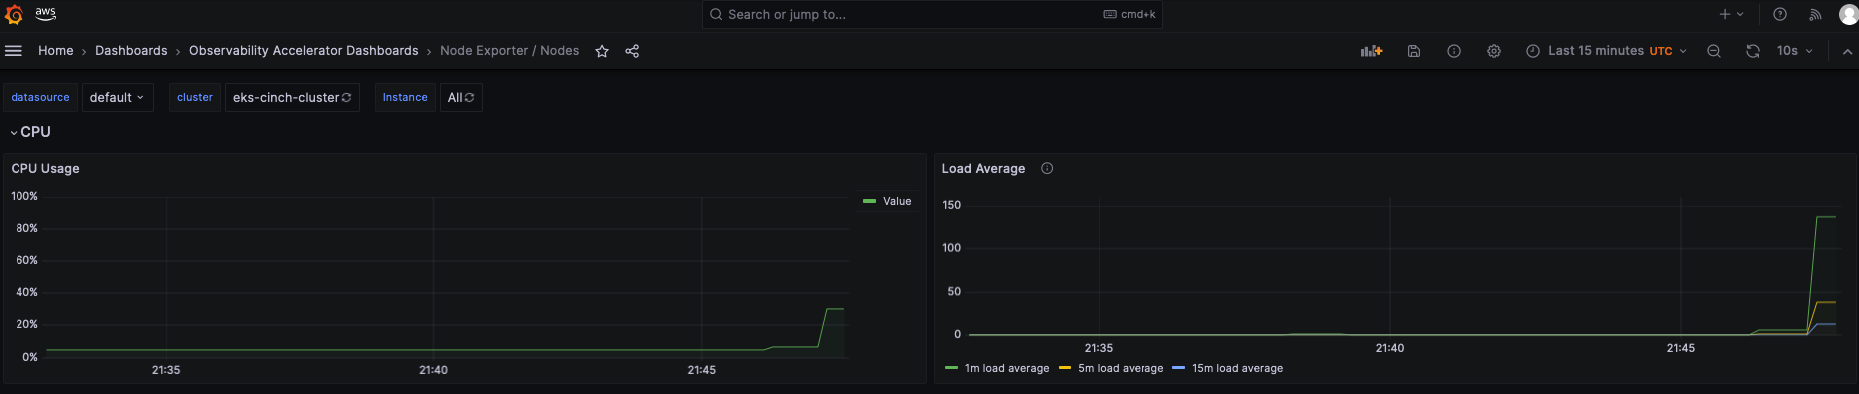Collapse the CPU row section
1859x394 pixels.
(x=30, y=132)
